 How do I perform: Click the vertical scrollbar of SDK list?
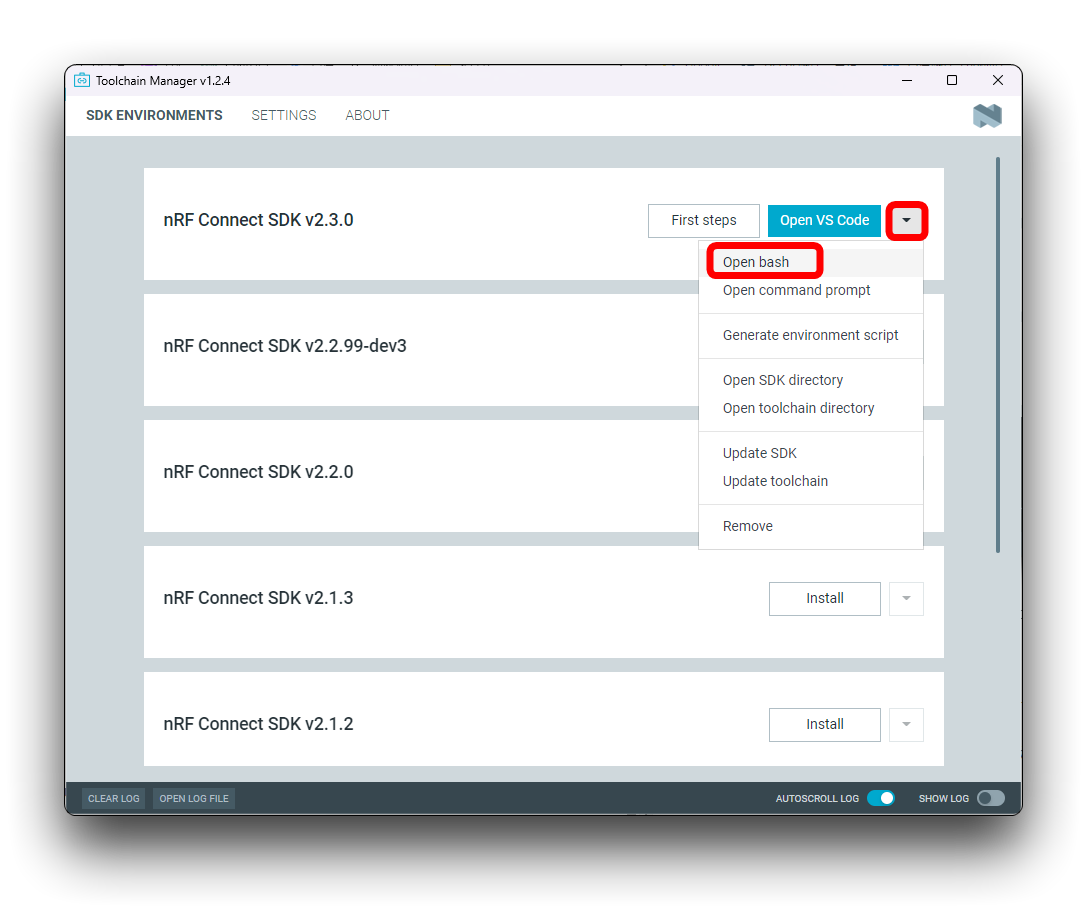(x=998, y=355)
